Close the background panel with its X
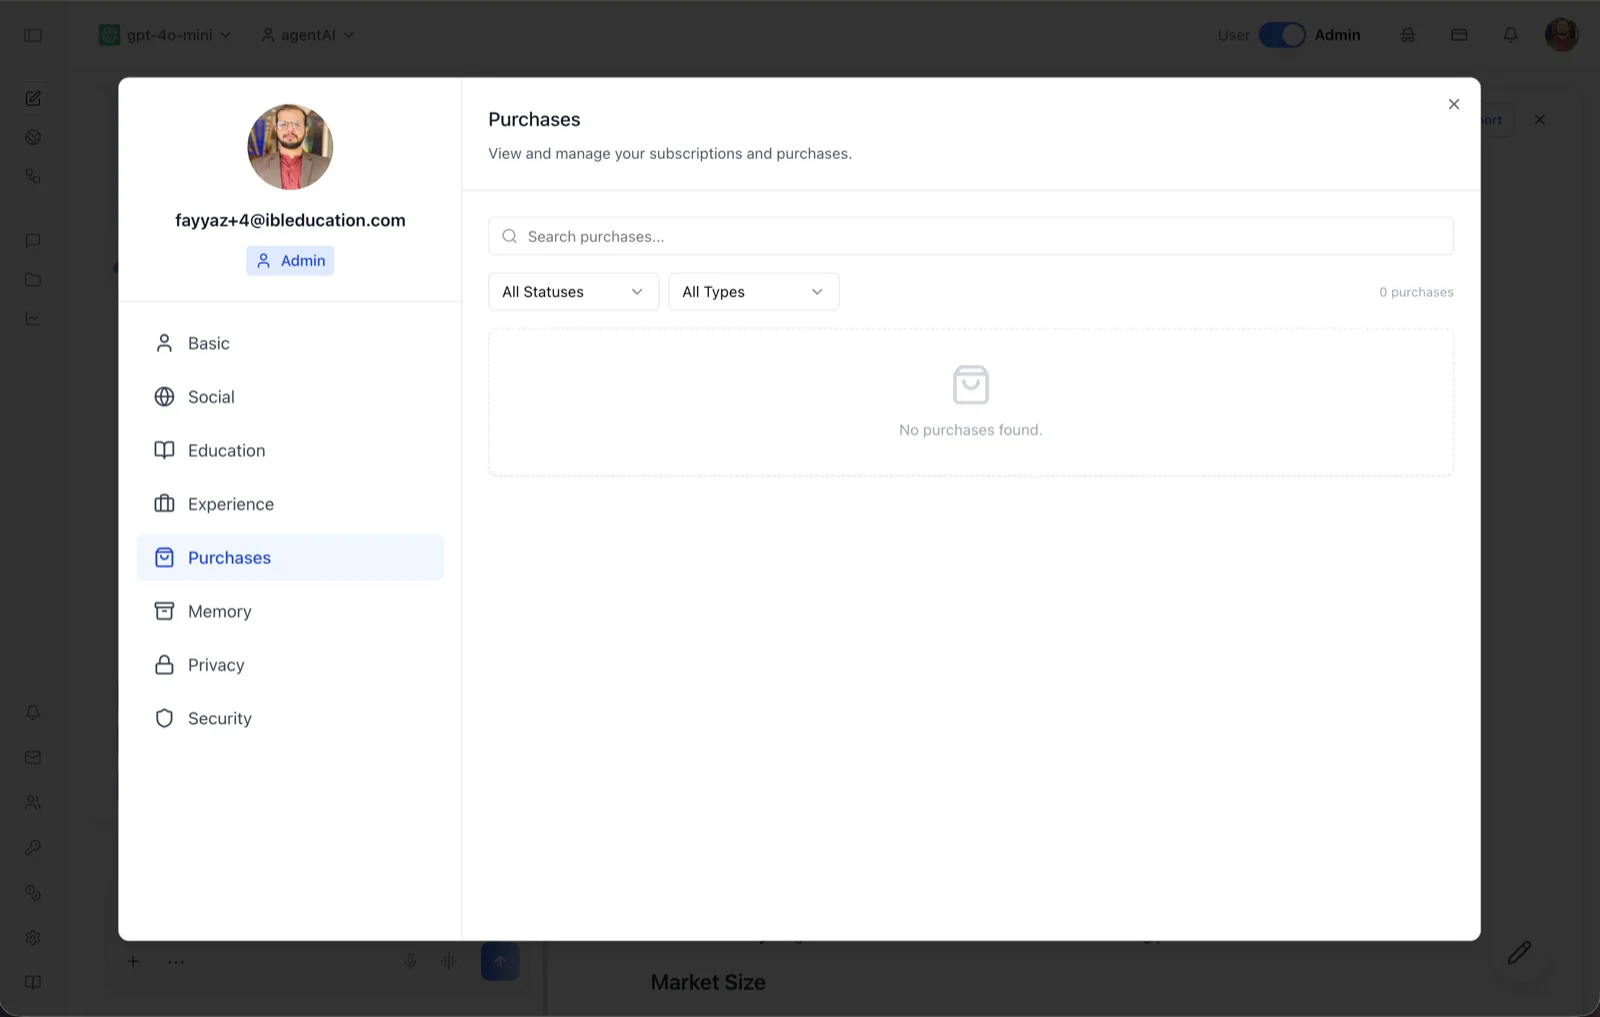1600x1017 pixels. tap(1540, 120)
